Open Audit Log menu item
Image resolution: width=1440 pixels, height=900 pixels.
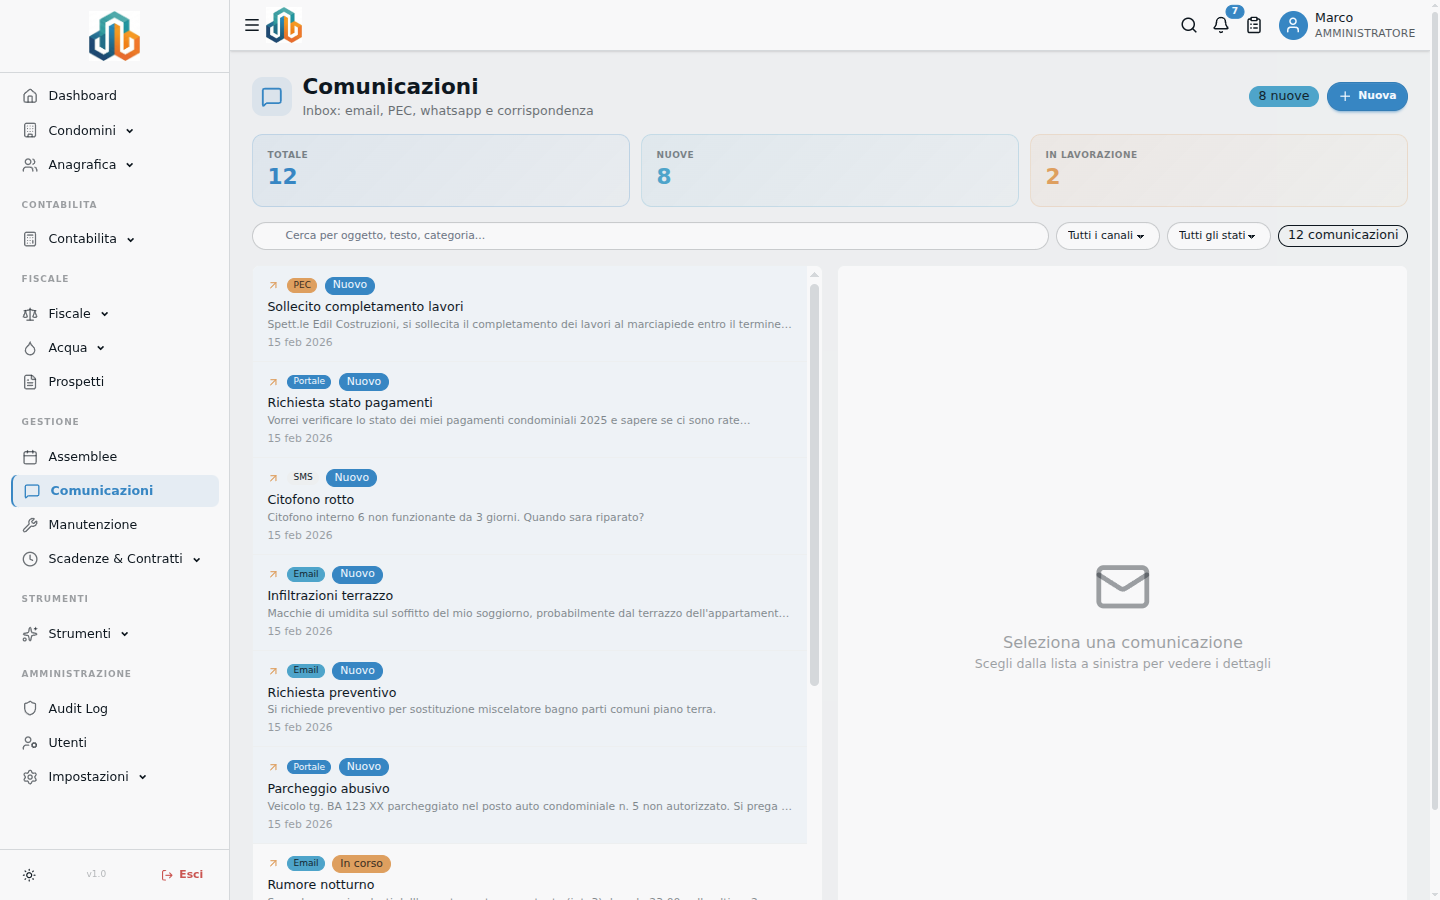pyautogui.click(x=115, y=709)
